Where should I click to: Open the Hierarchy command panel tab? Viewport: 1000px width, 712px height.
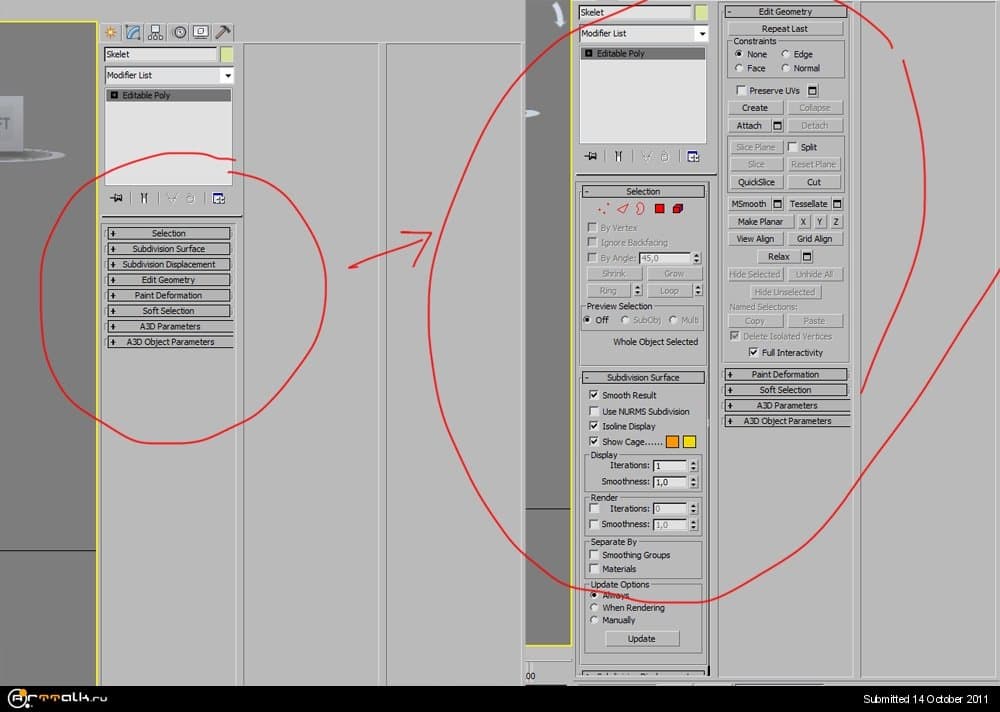[x=156, y=32]
